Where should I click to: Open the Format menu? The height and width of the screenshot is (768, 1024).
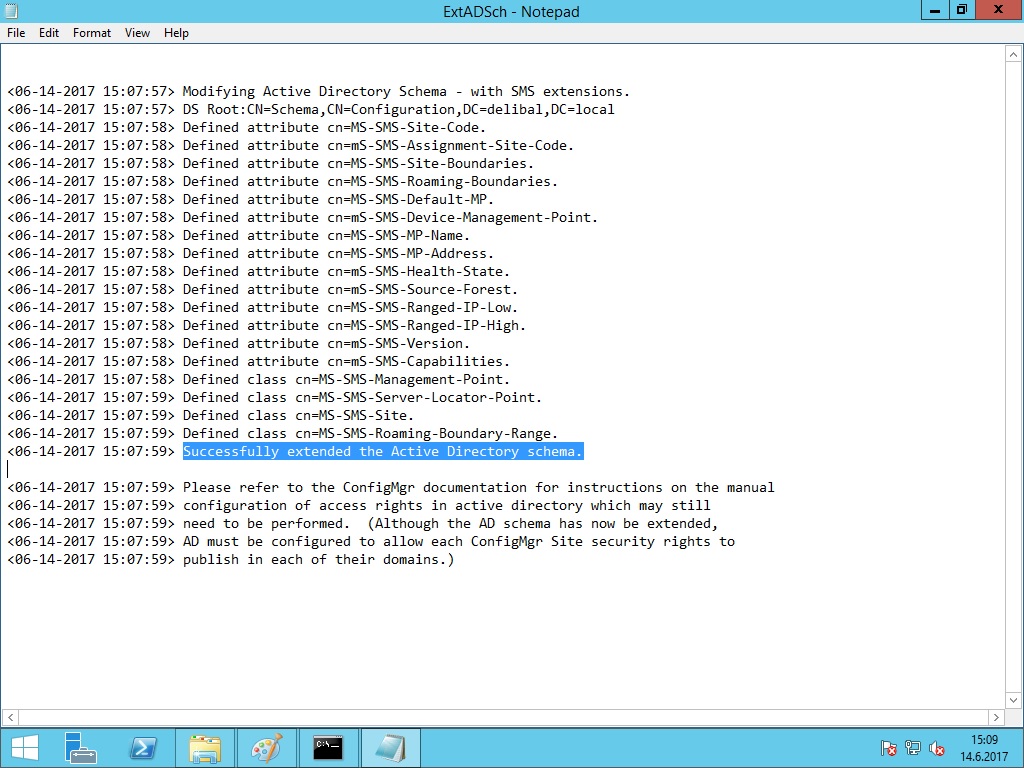pyautogui.click(x=92, y=33)
